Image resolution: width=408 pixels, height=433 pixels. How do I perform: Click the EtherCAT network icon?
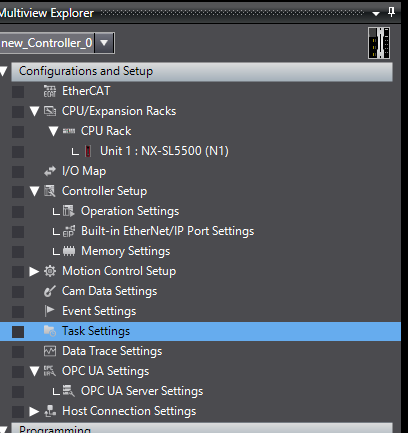click(x=50, y=91)
